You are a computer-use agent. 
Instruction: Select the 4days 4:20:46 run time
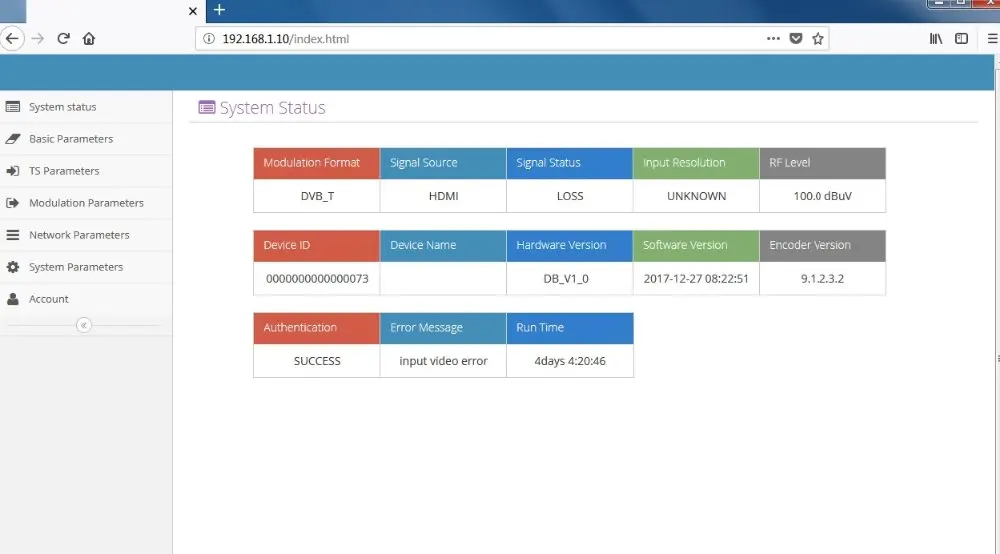(x=570, y=361)
